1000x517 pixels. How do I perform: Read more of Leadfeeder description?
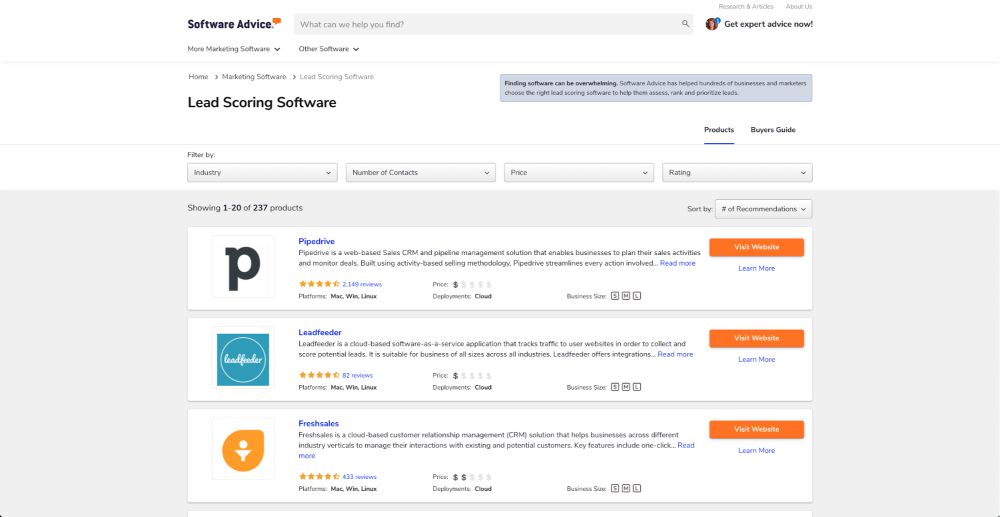tap(675, 354)
